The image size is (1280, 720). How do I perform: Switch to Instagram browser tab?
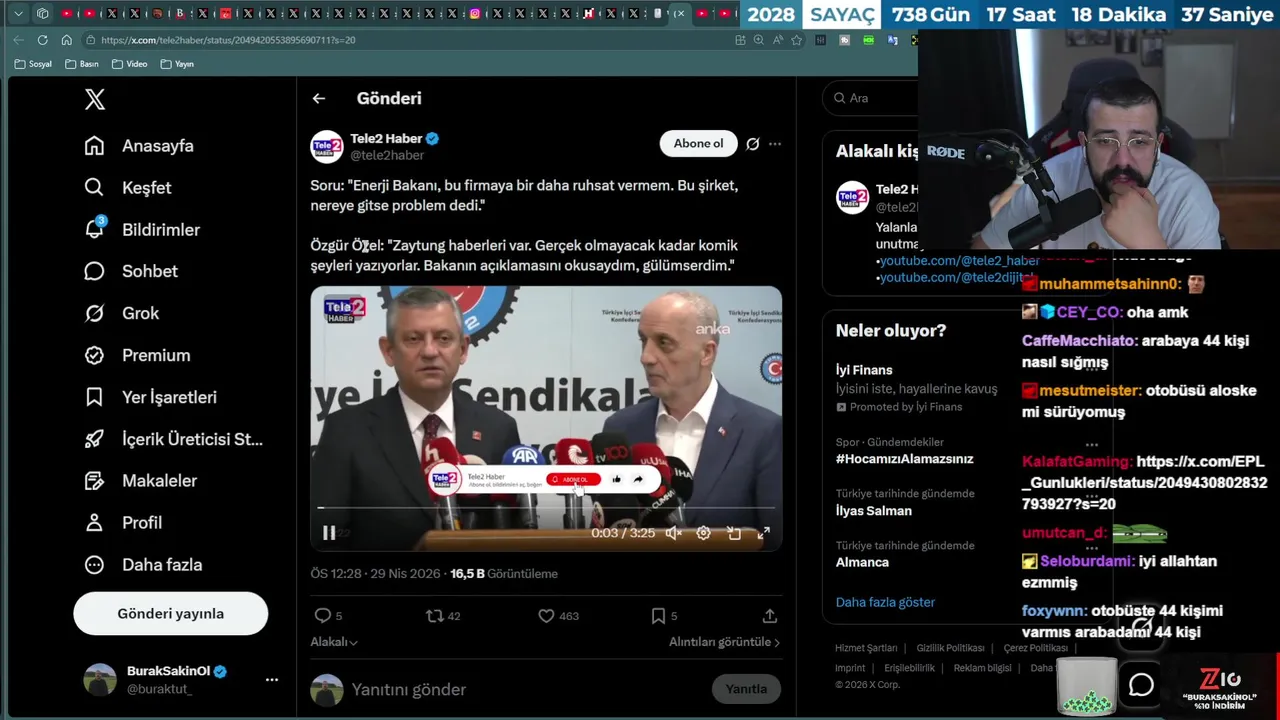tap(475, 13)
